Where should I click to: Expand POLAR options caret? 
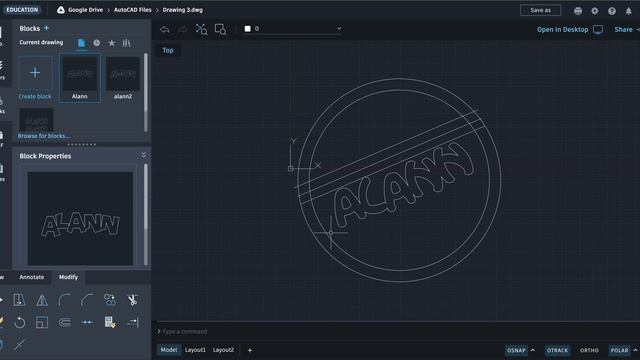click(x=635, y=350)
